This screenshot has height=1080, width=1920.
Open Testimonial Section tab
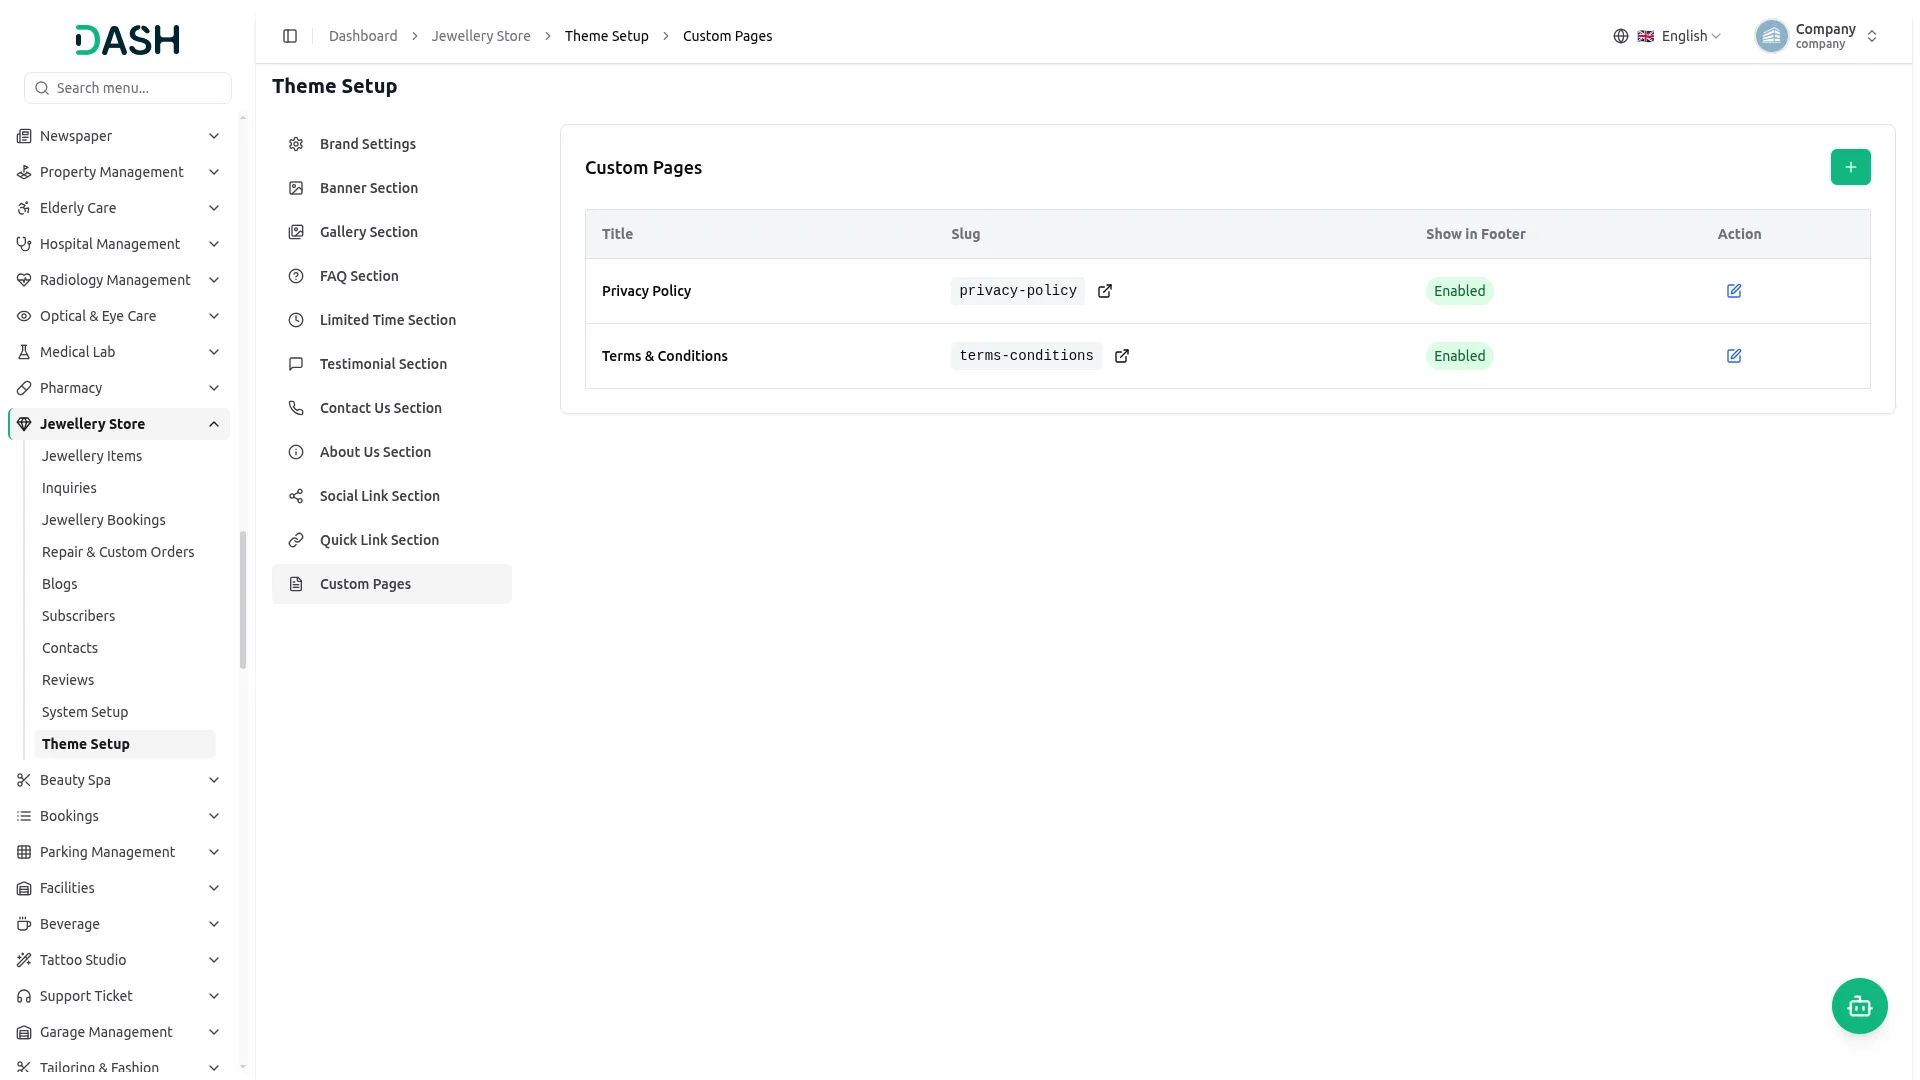coord(392,364)
